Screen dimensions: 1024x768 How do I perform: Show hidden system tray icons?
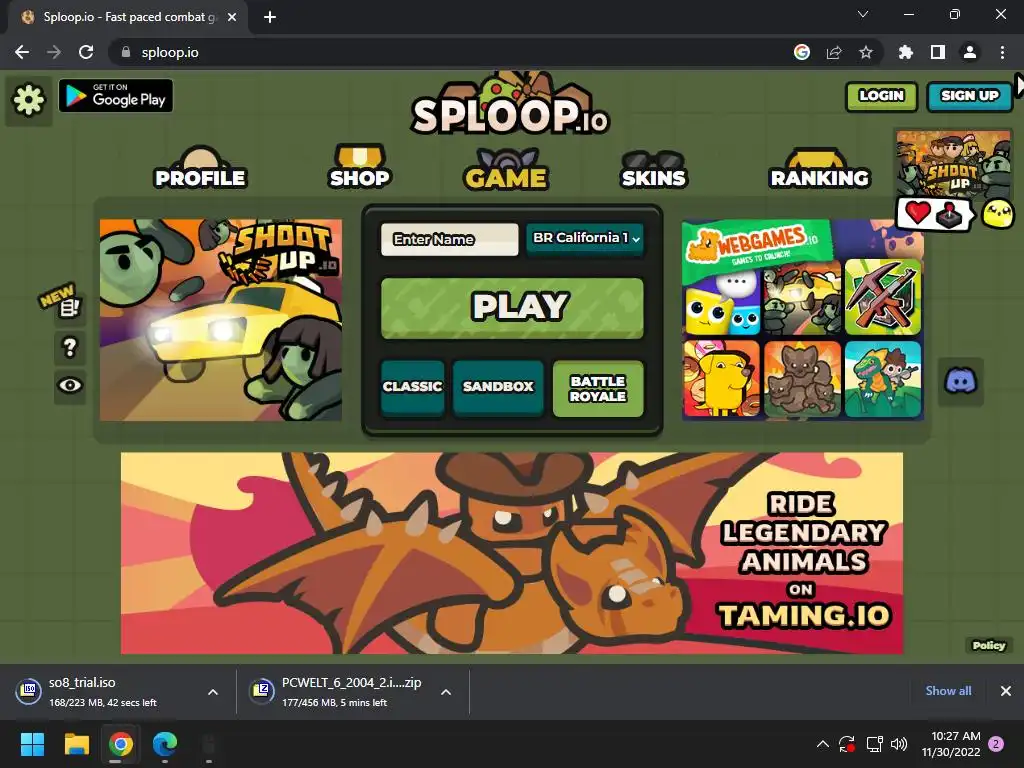(x=823, y=744)
